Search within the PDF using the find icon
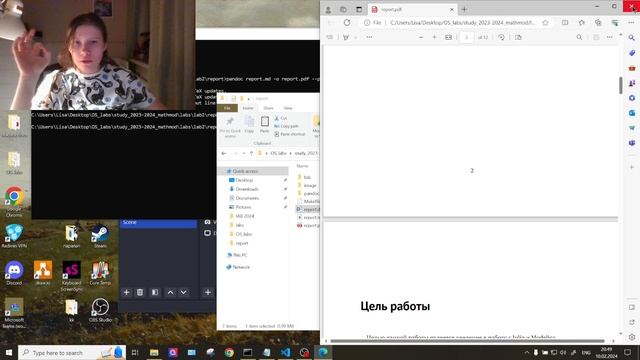640x360 pixels. click(579, 37)
